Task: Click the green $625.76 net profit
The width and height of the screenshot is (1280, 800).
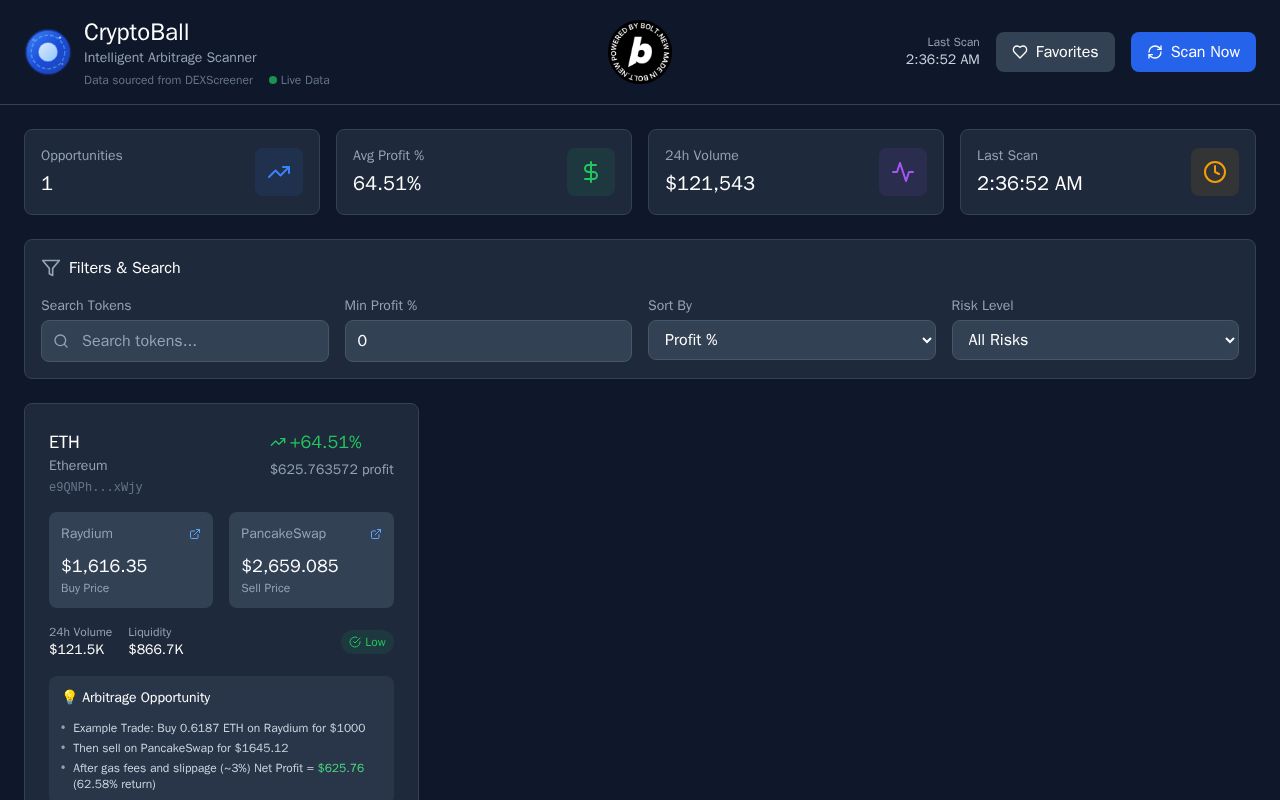Action: (341, 768)
